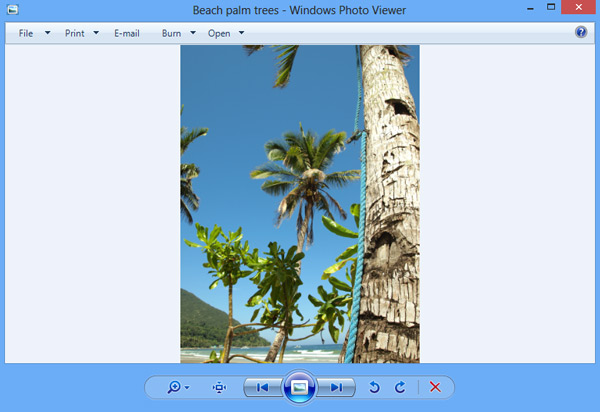The width and height of the screenshot is (600, 412).
Task: Go to the previous photo
Action: coord(262,387)
